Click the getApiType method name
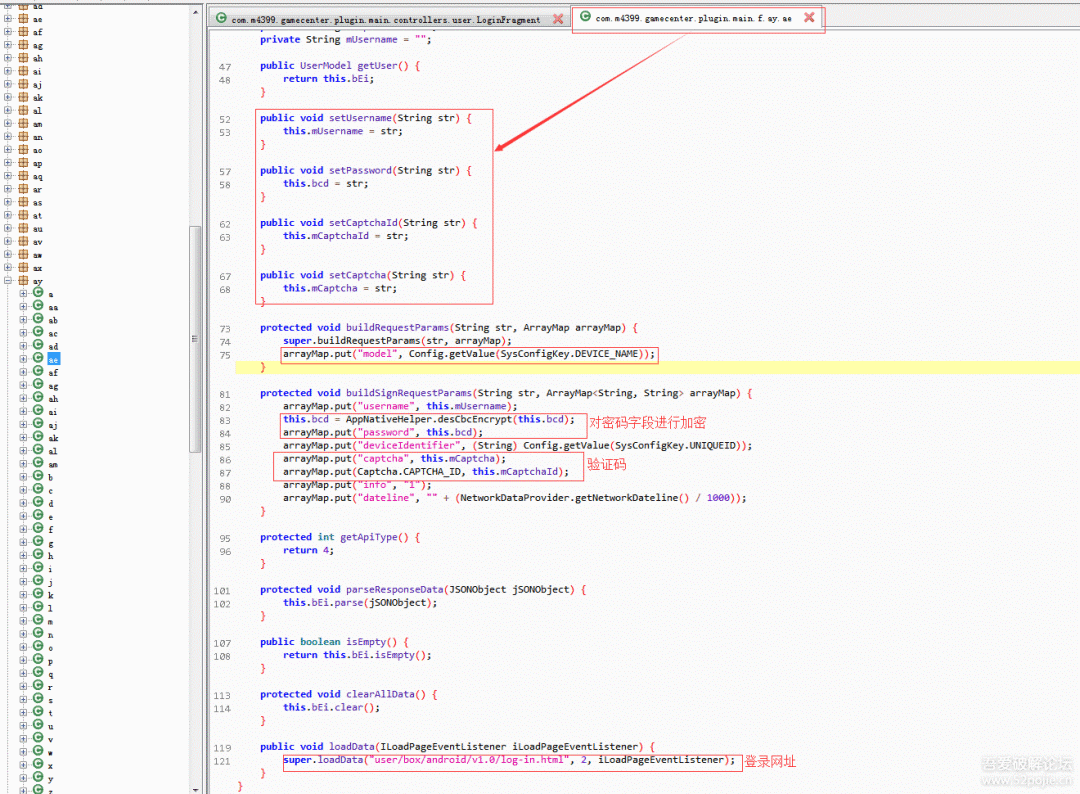The width and height of the screenshot is (1080, 794). click(368, 537)
